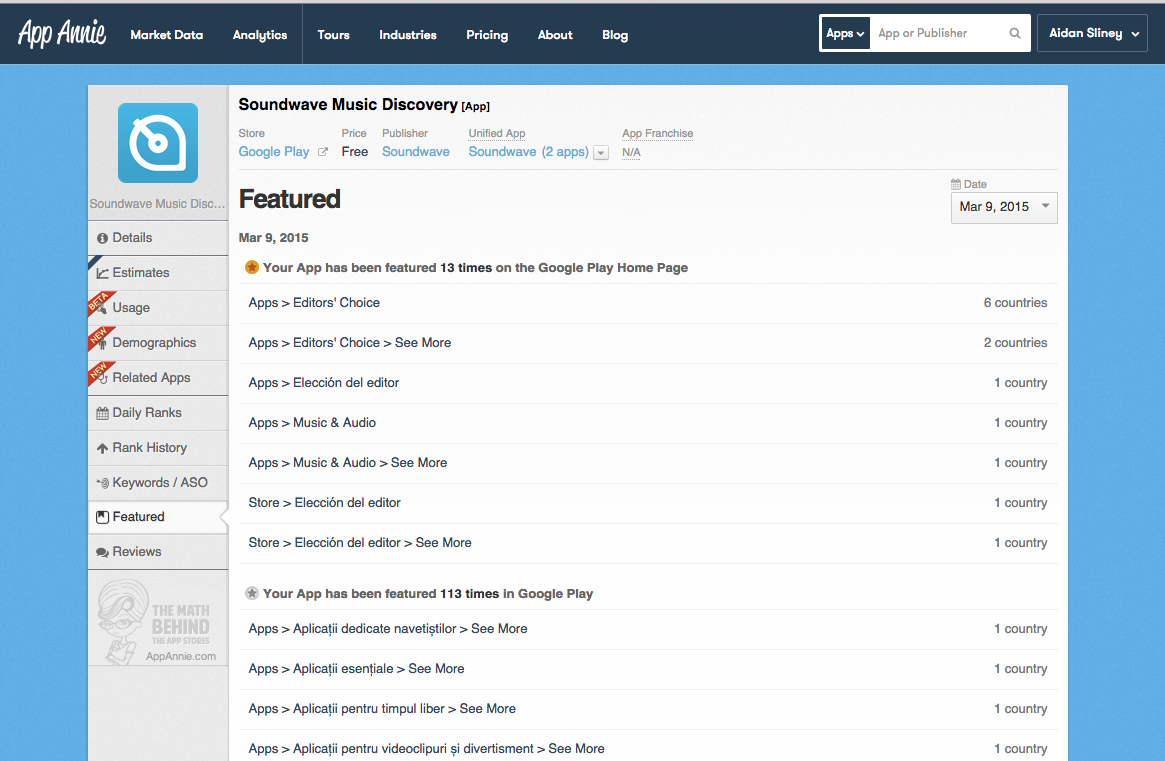Click the Reviews speech bubble icon

(x=102, y=552)
